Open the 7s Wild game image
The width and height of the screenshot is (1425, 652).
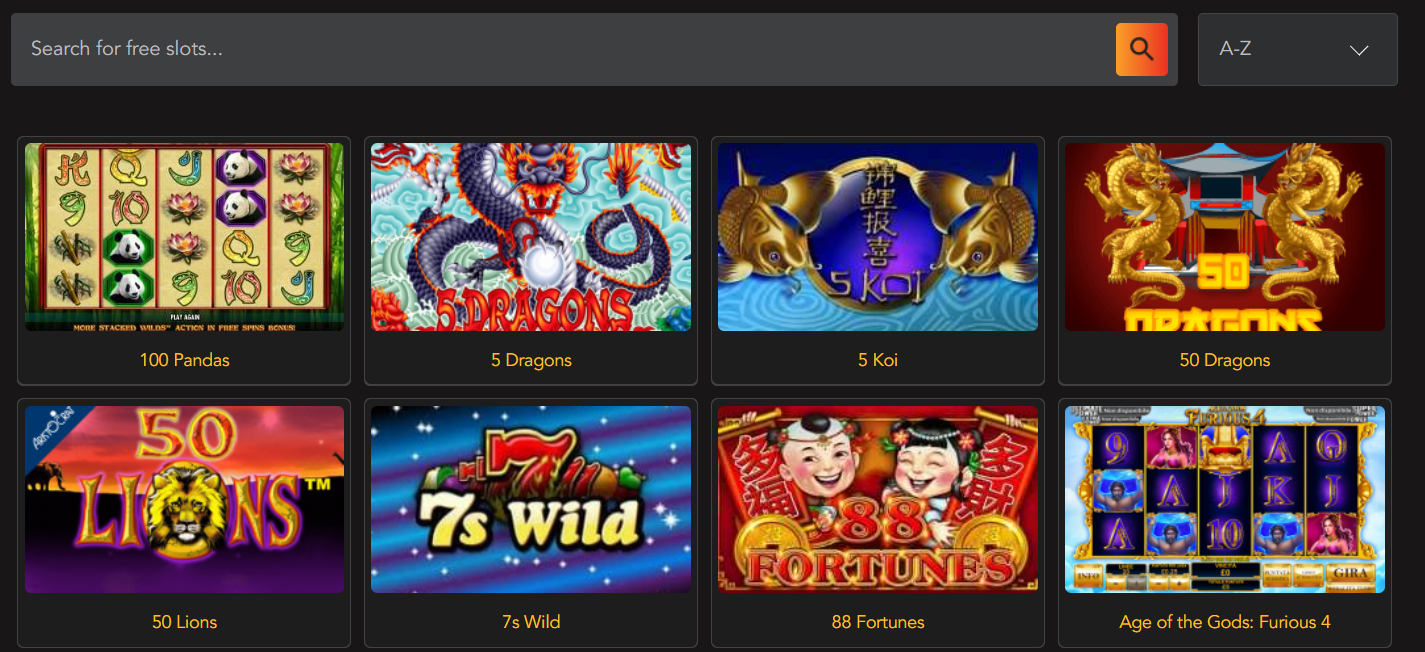[531, 499]
